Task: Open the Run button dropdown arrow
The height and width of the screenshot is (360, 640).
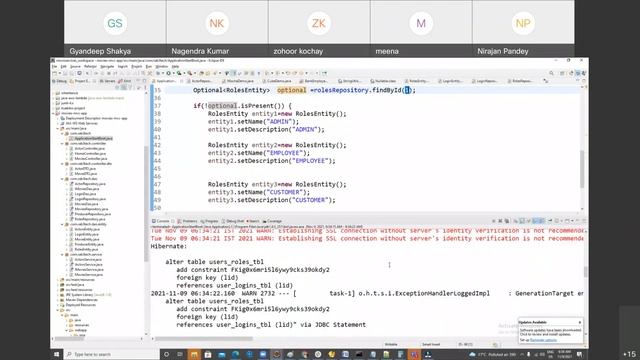Action: coord(173,73)
